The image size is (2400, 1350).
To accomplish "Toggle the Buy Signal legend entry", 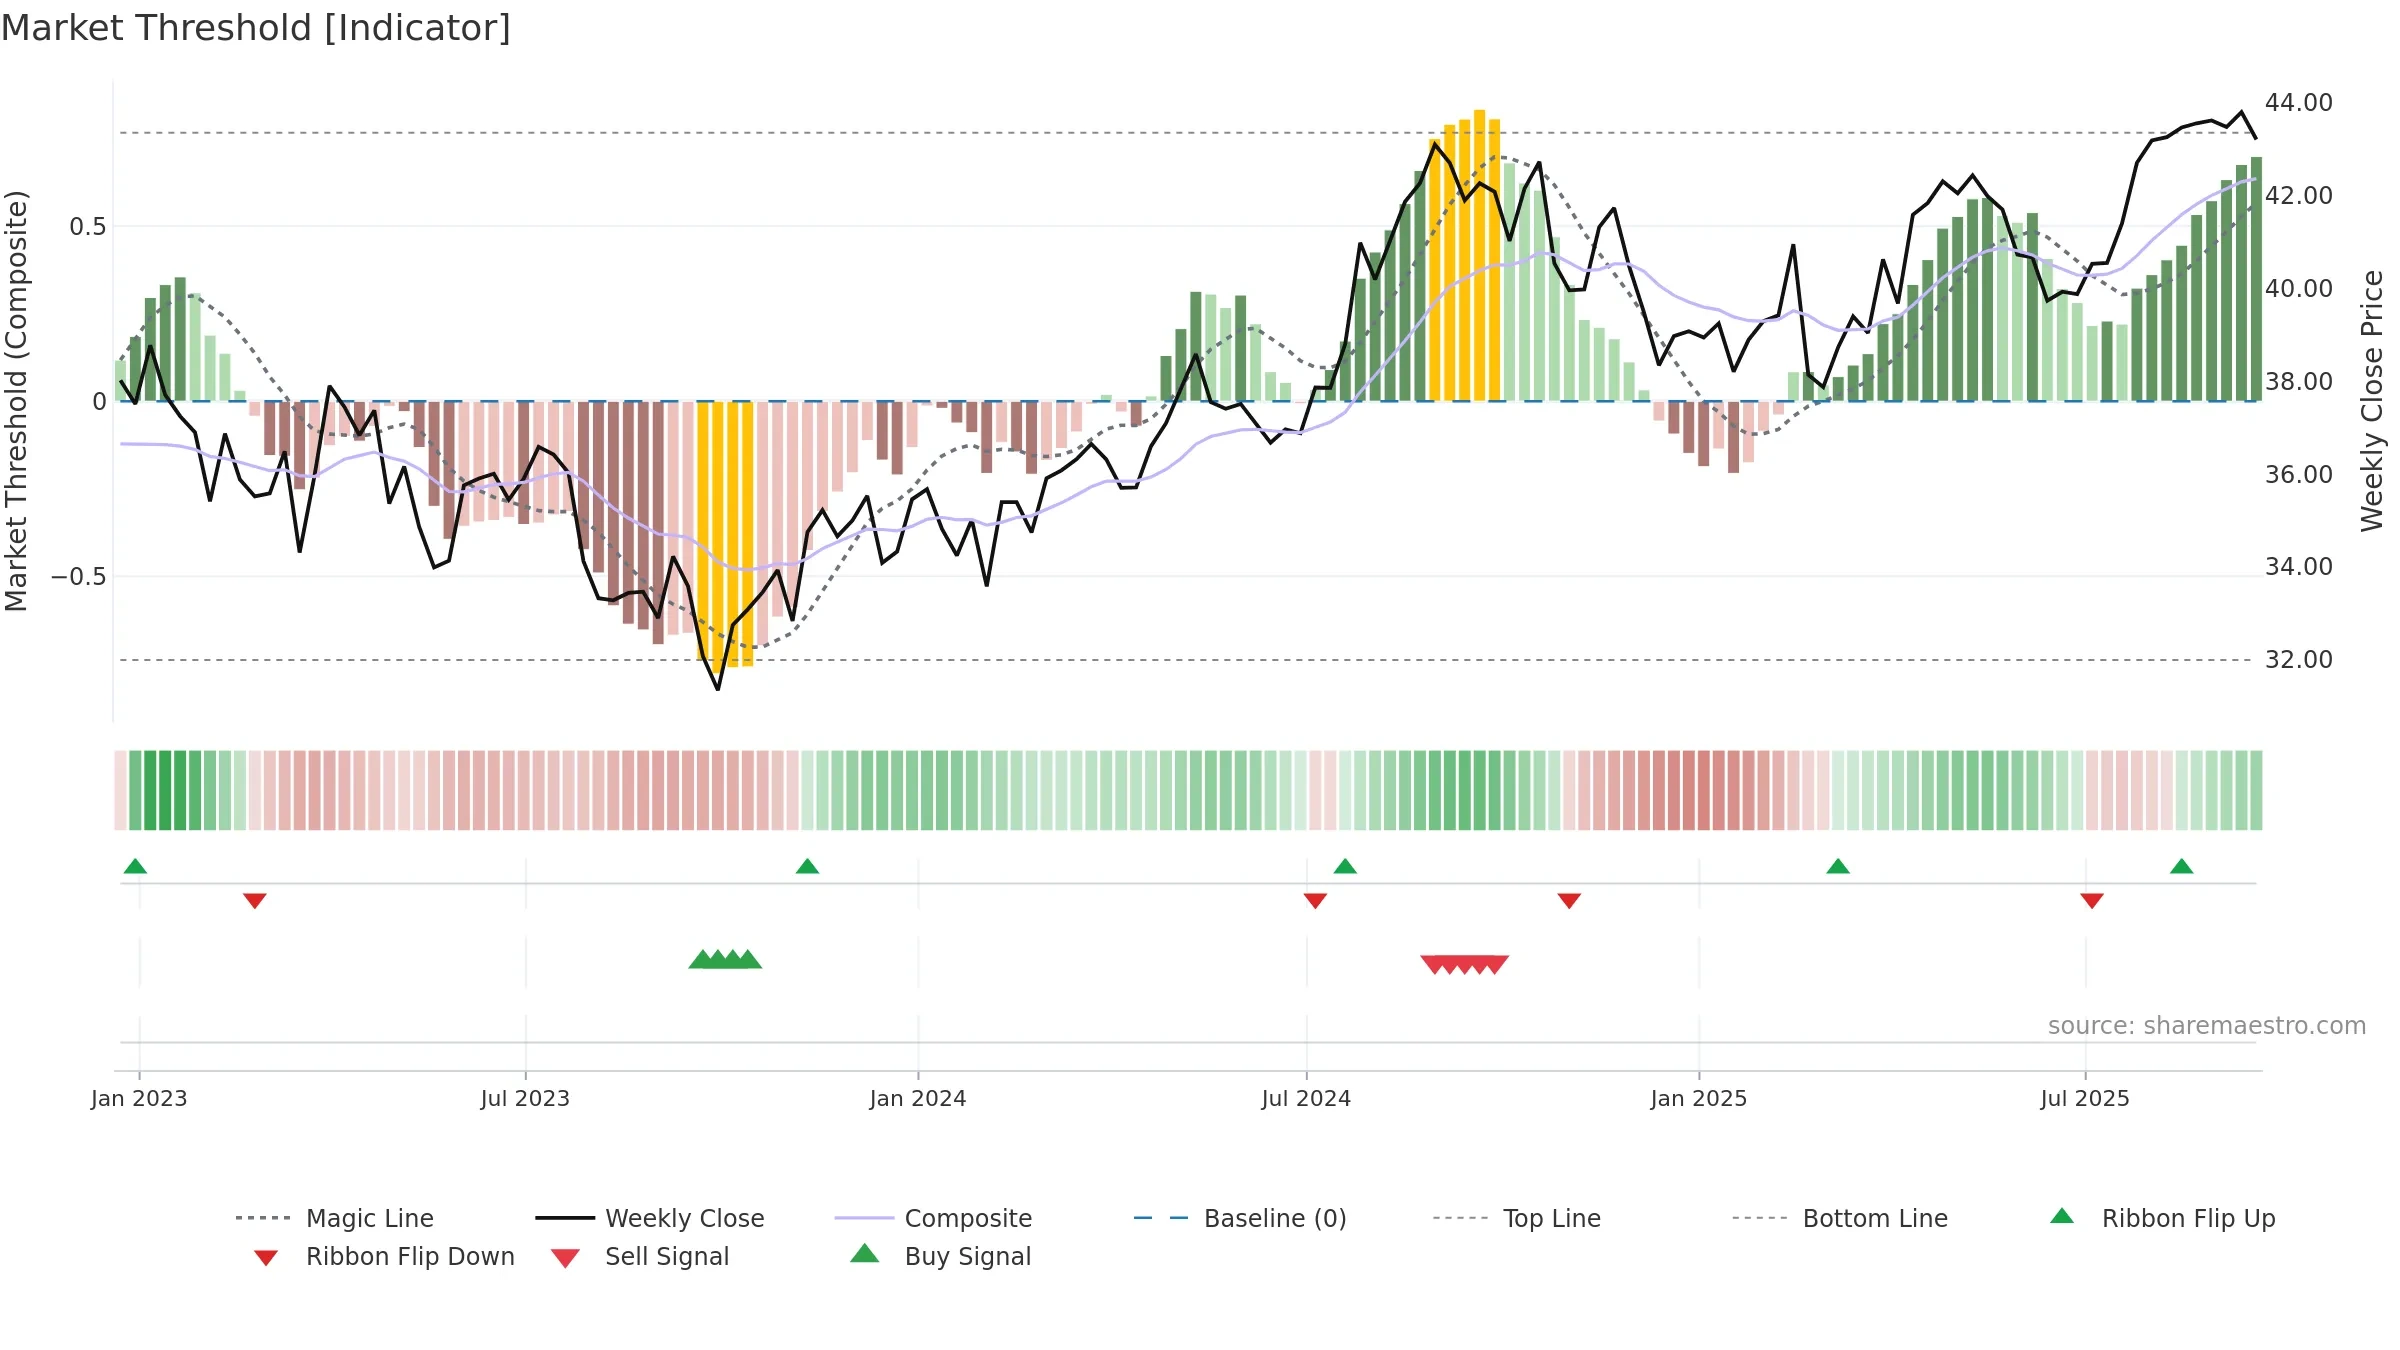I will coord(940,1257).
